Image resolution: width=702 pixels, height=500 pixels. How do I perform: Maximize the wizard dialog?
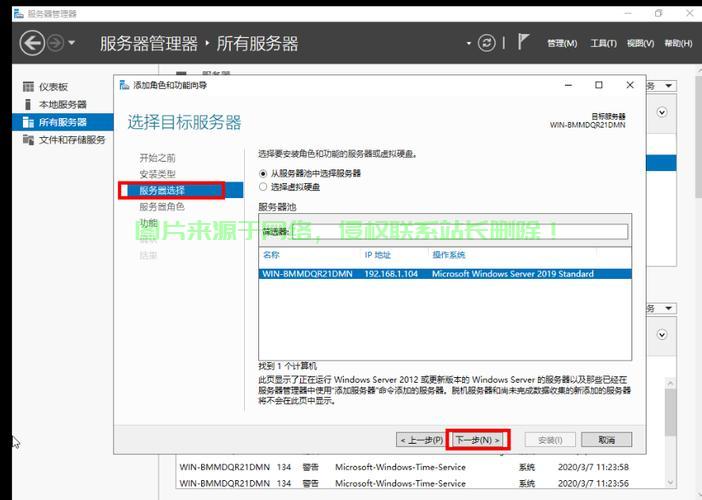coord(599,85)
